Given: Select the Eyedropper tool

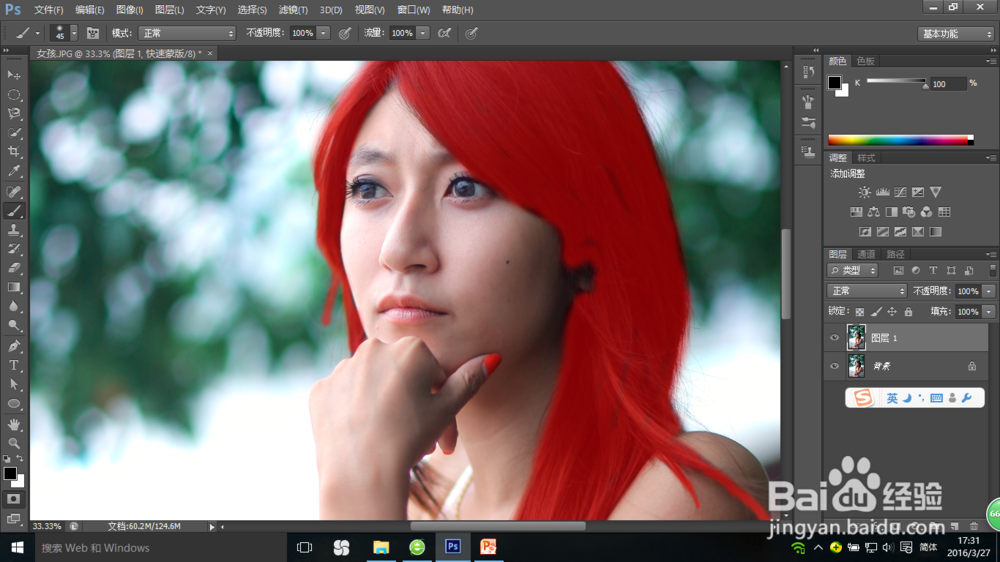Looking at the screenshot, I should point(14,171).
